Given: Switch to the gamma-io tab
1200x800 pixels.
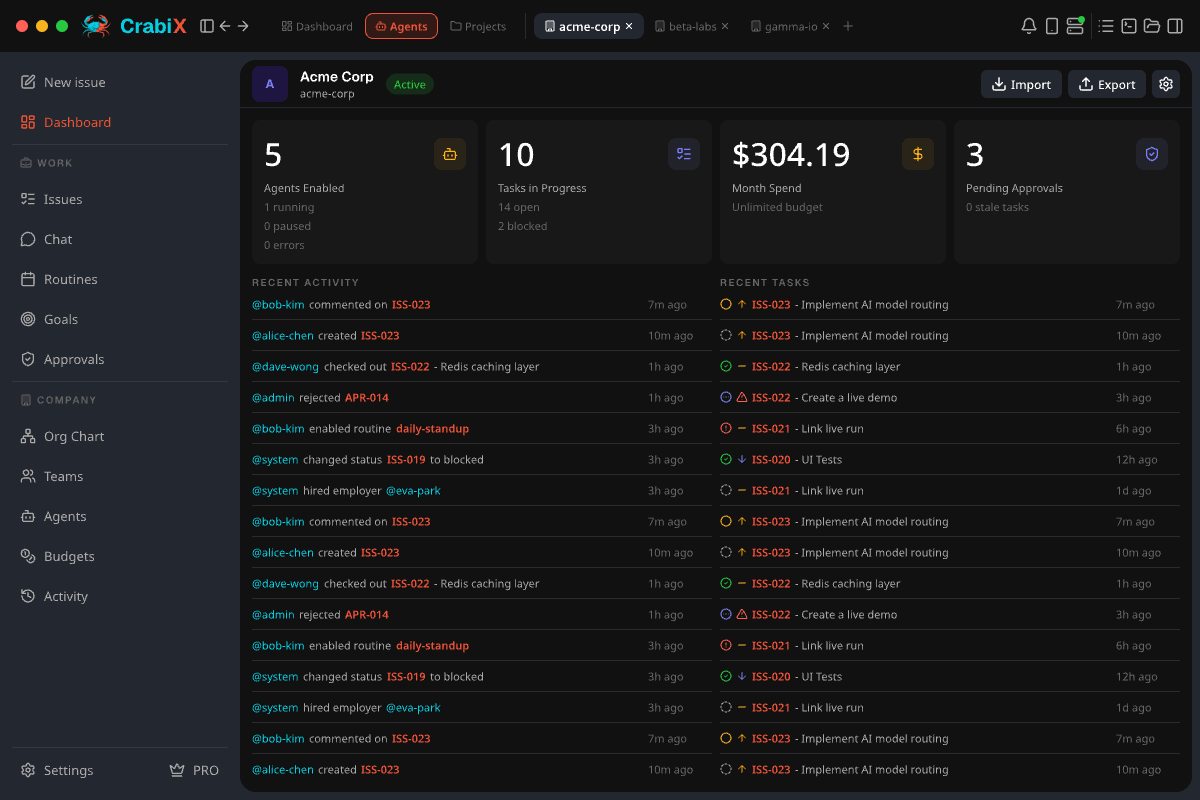Looking at the screenshot, I should click(790, 26).
